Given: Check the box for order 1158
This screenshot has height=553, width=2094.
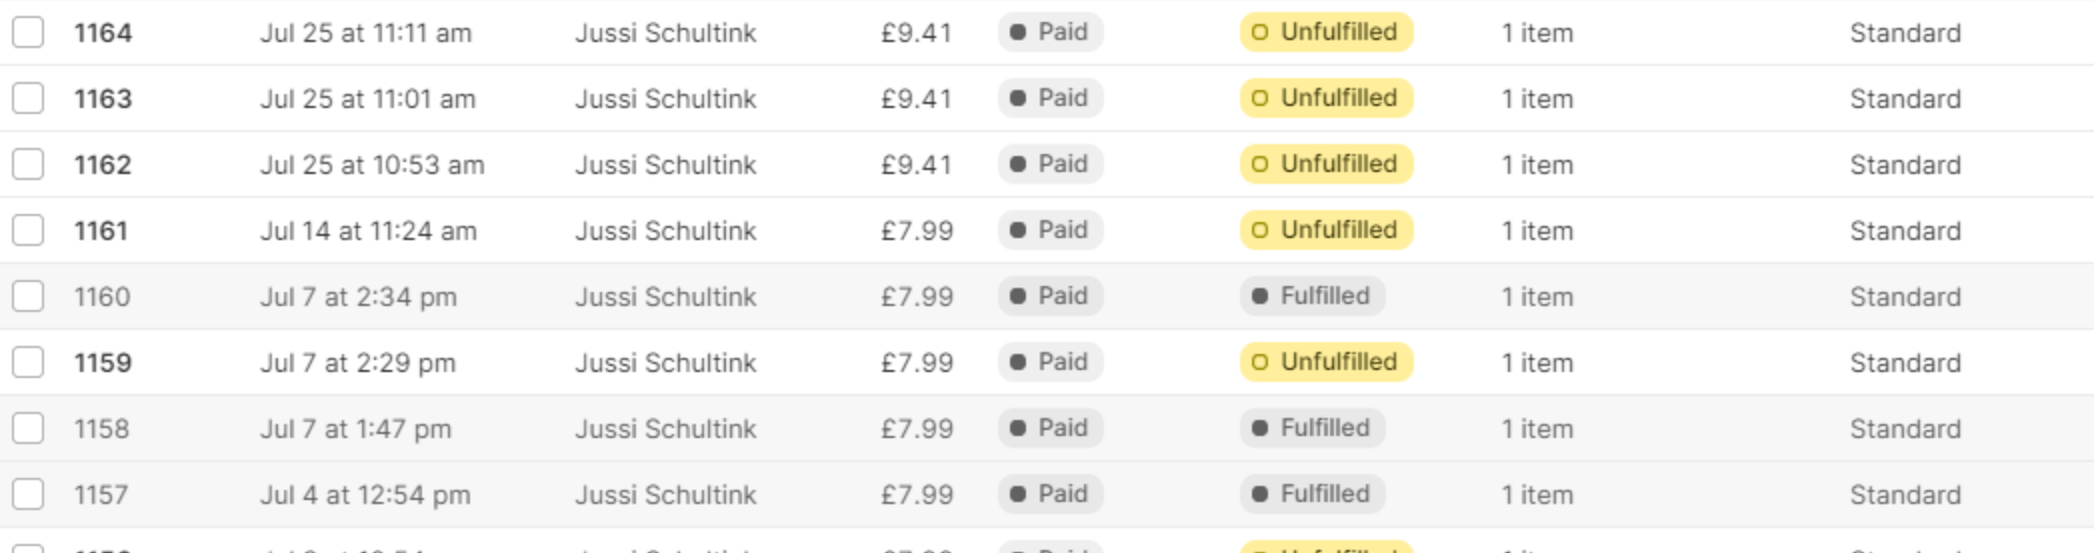Looking at the screenshot, I should [x=28, y=428].
